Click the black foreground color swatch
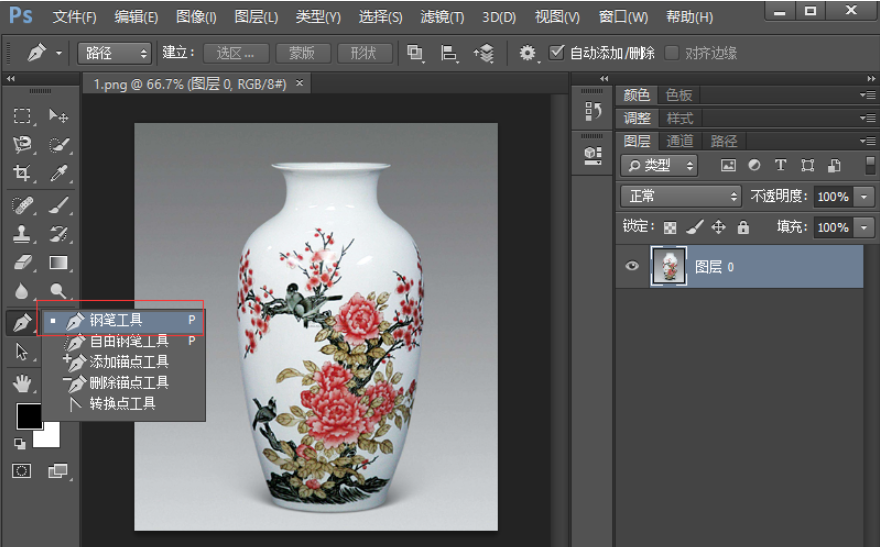Viewport: 880px width, 547px height. coord(29,416)
